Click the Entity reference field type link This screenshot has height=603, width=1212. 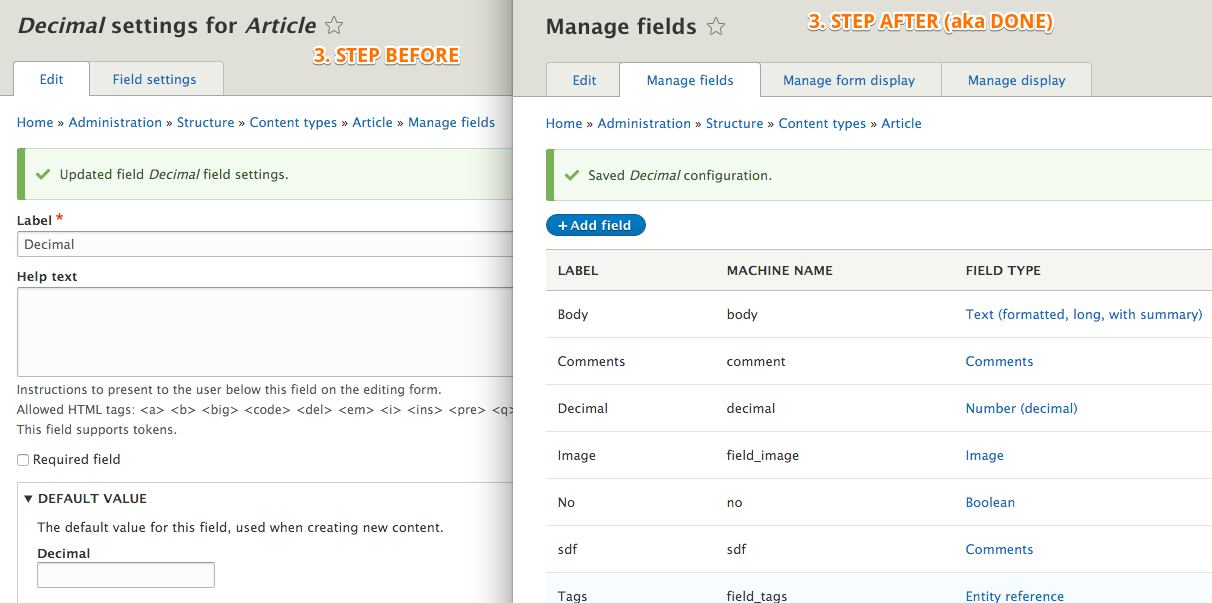[x=1014, y=596]
